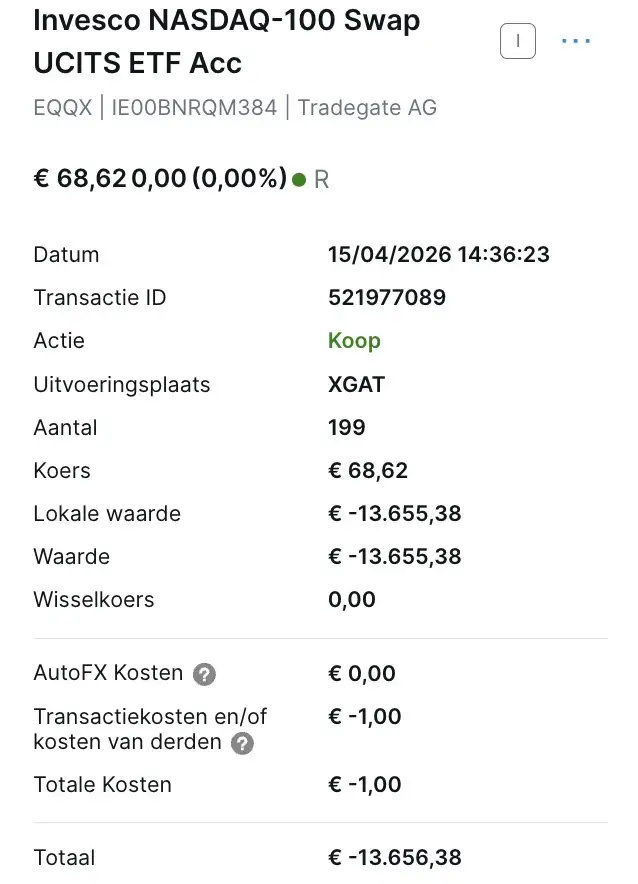Click the Aantal value 199
This screenshot has width=638, height=884.
pyautogui.click(x=347, y=427)
